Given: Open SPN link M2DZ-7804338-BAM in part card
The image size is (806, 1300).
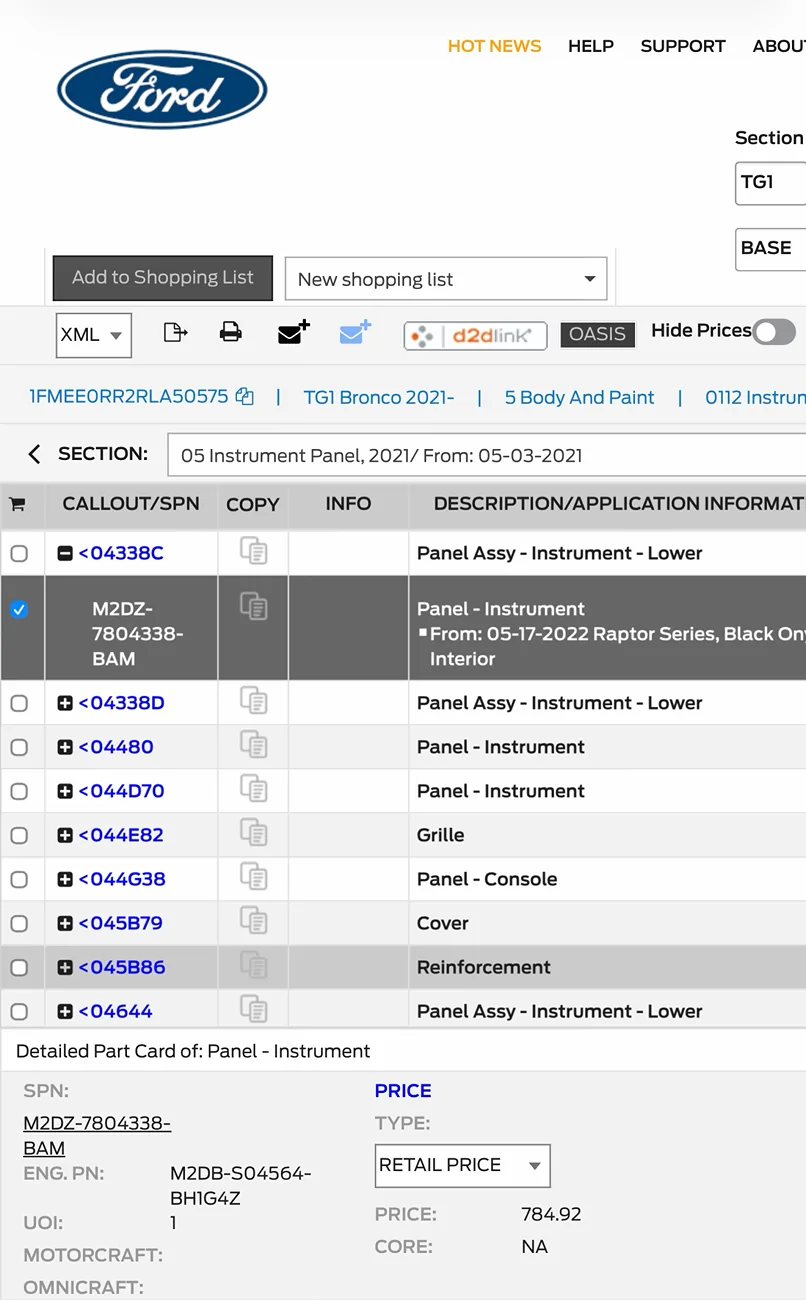Looking at the screenshot, I should click(97, 1136).
